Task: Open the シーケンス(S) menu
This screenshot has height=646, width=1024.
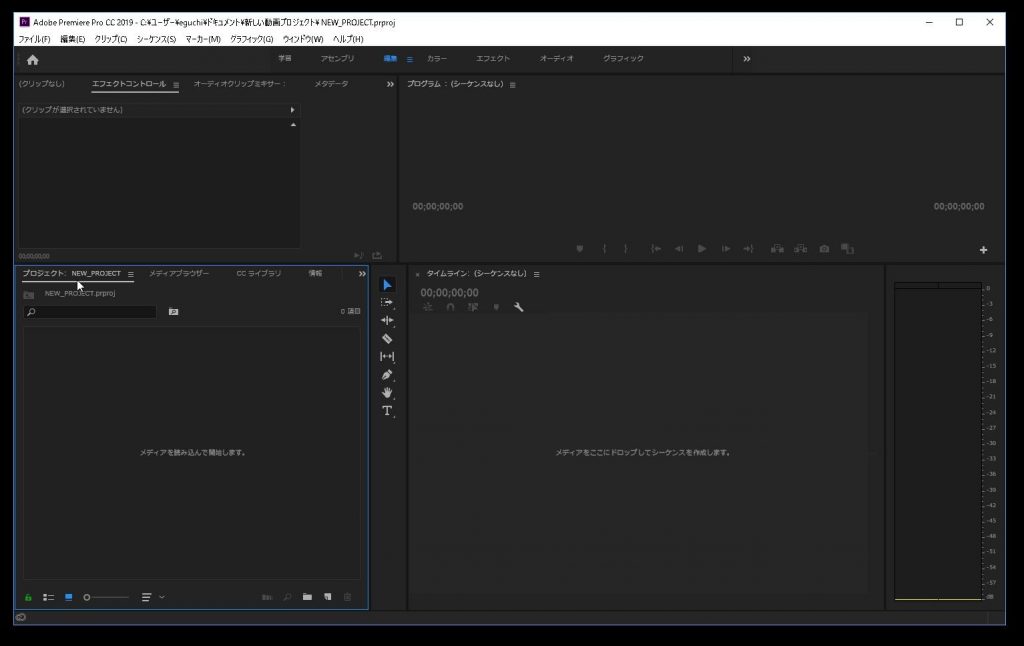Action: (x=155, y=39)
